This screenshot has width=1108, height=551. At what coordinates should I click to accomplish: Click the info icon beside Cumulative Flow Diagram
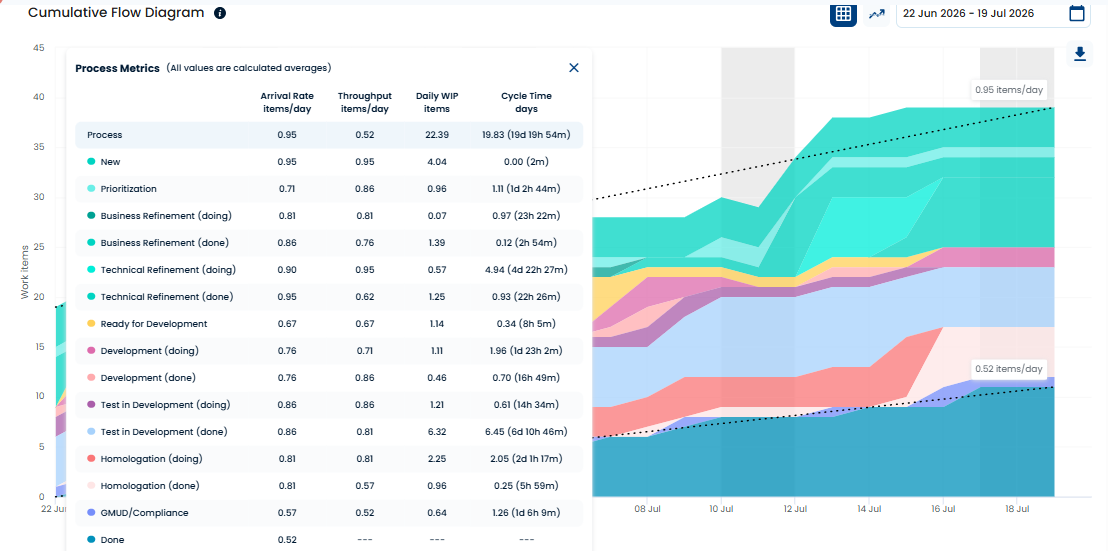(x=220, y=13)
